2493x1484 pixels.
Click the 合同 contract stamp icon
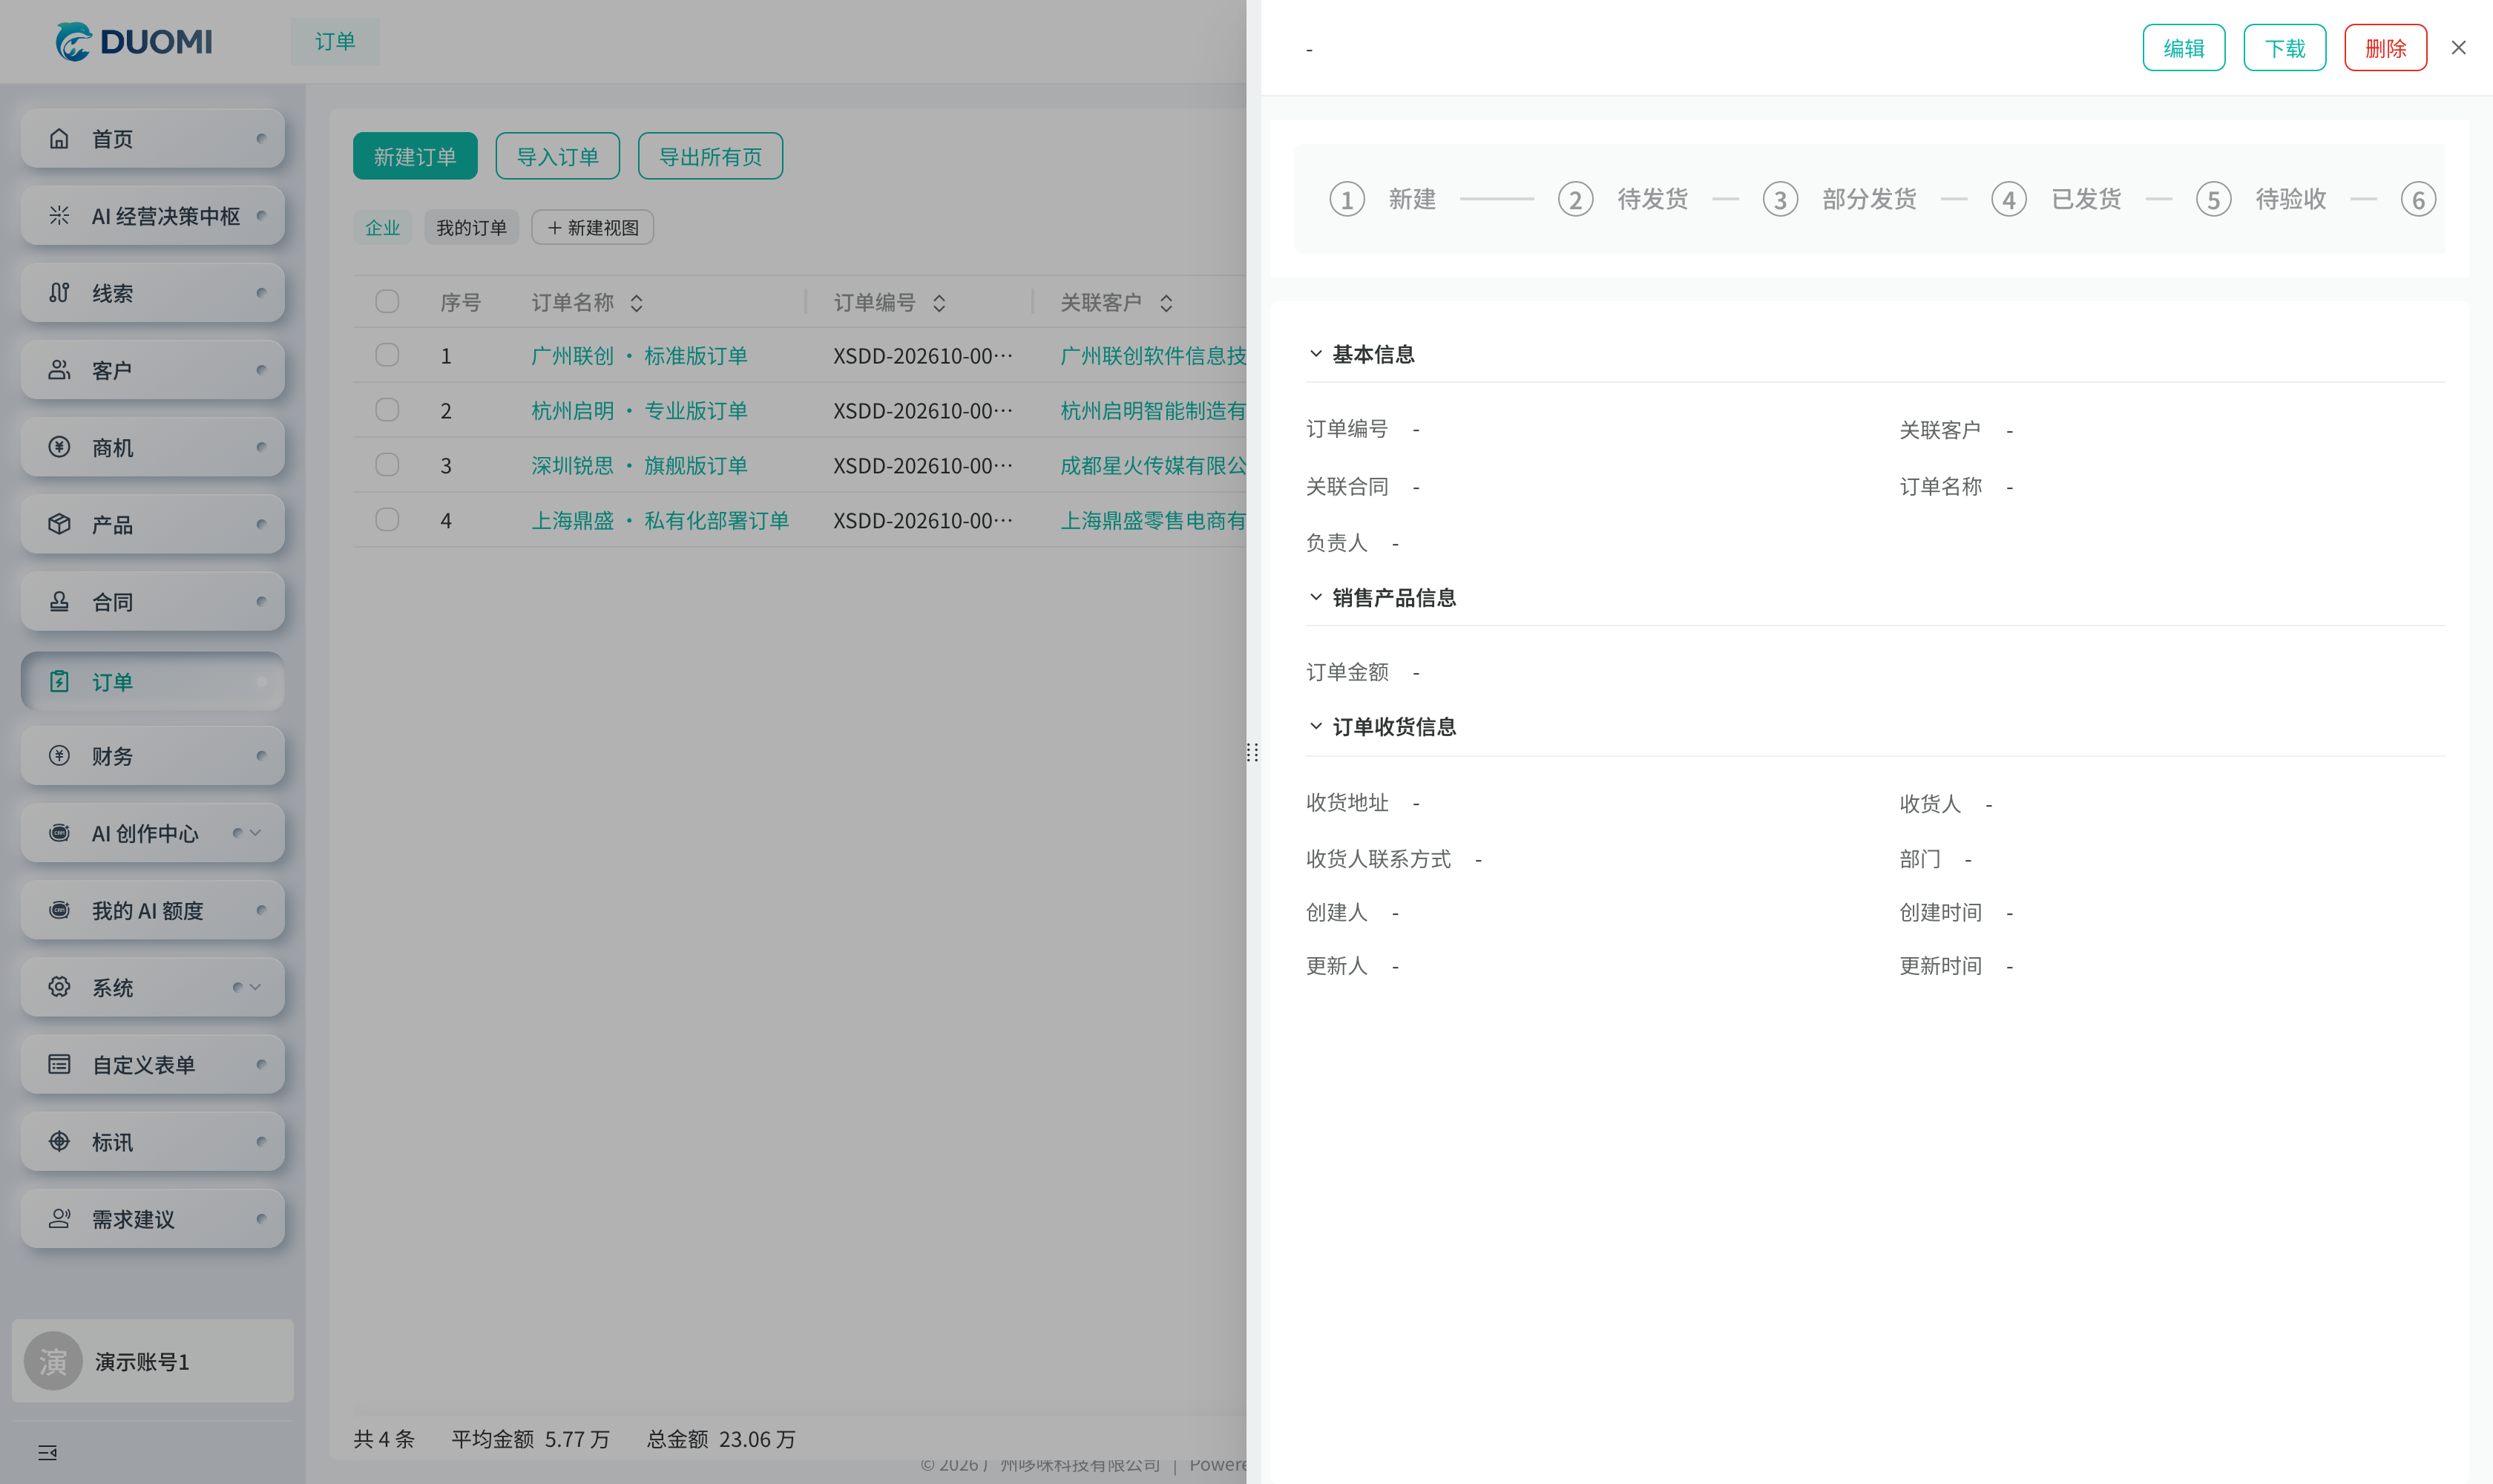pos(59,601)
